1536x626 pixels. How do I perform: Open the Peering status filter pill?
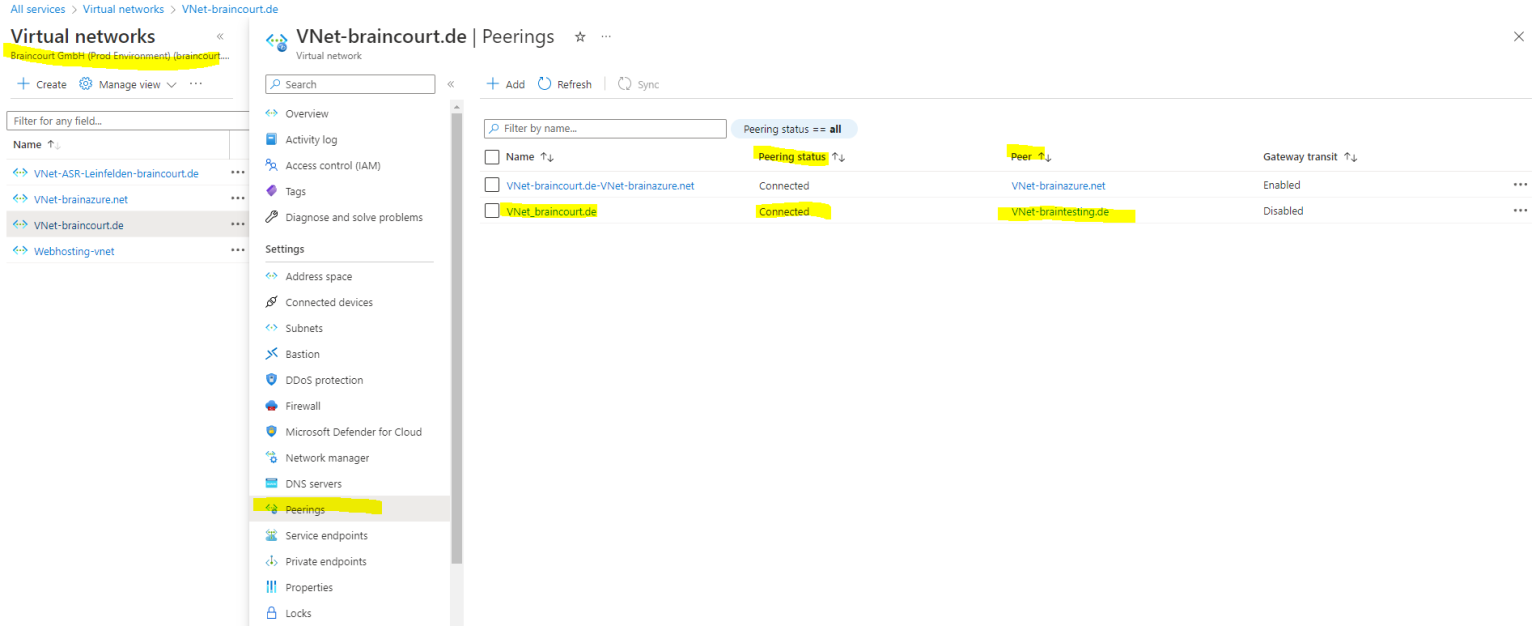pyautogui.click(x=794, y=128)
